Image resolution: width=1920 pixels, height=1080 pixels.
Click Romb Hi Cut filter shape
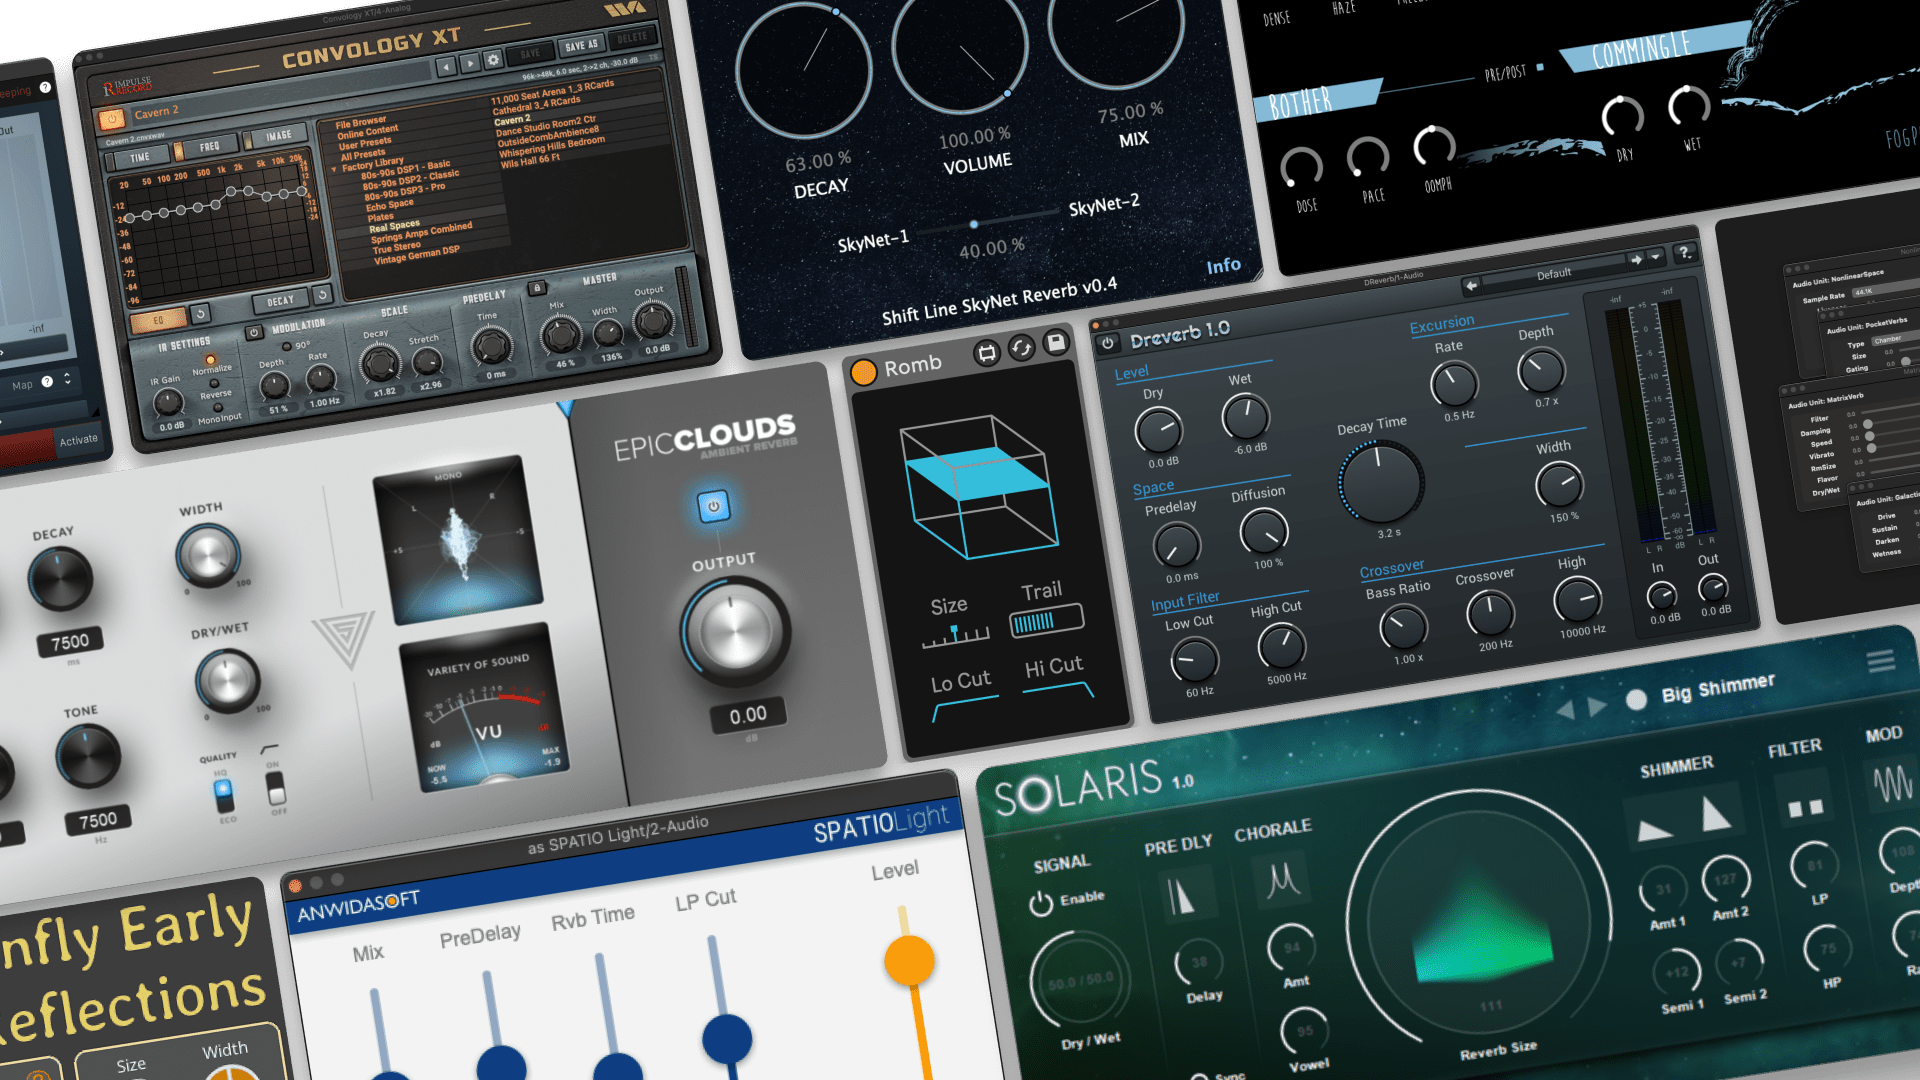[x=1059, y=690]
